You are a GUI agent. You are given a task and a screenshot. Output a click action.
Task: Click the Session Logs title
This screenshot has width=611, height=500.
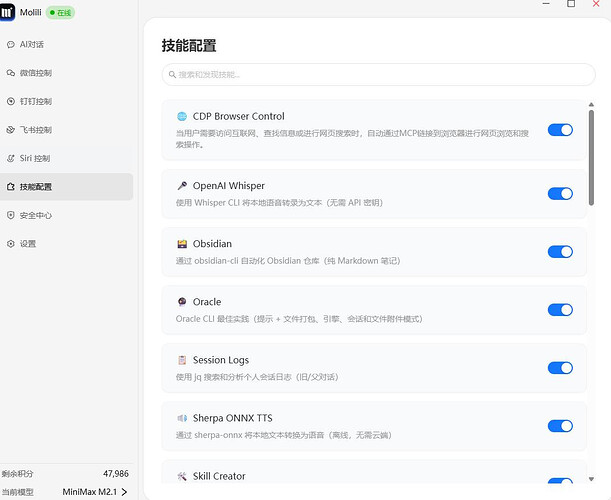tap(221, 360)
